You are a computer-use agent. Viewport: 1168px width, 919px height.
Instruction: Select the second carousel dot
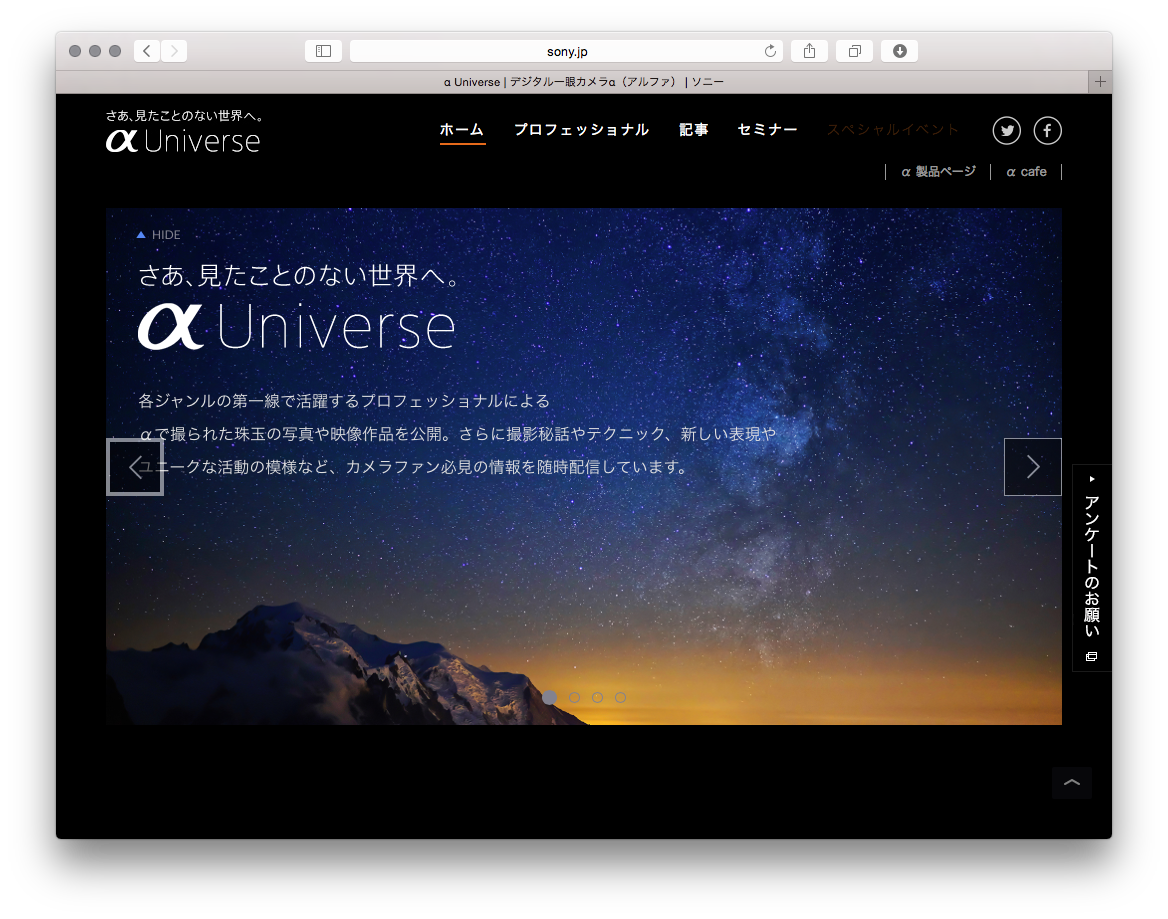[x=574, y=698]
